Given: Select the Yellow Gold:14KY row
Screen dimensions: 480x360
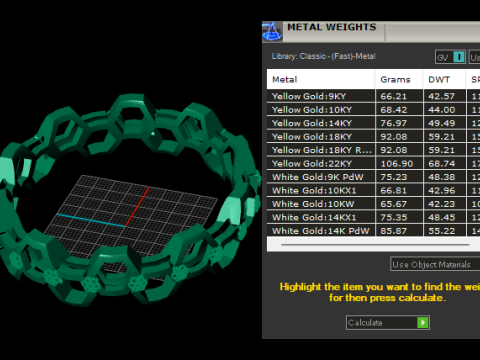Looking at the screenshot, I should 373,123.
